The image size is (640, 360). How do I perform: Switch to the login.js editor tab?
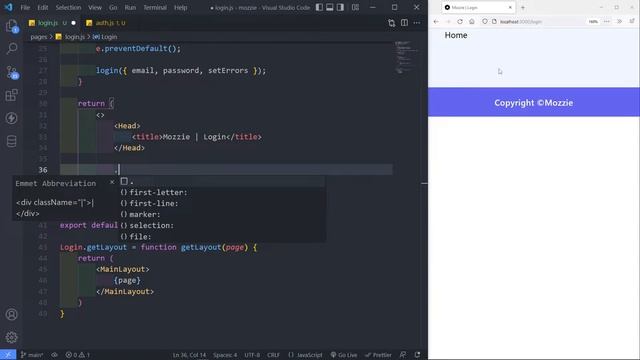(x=51, y=23)
